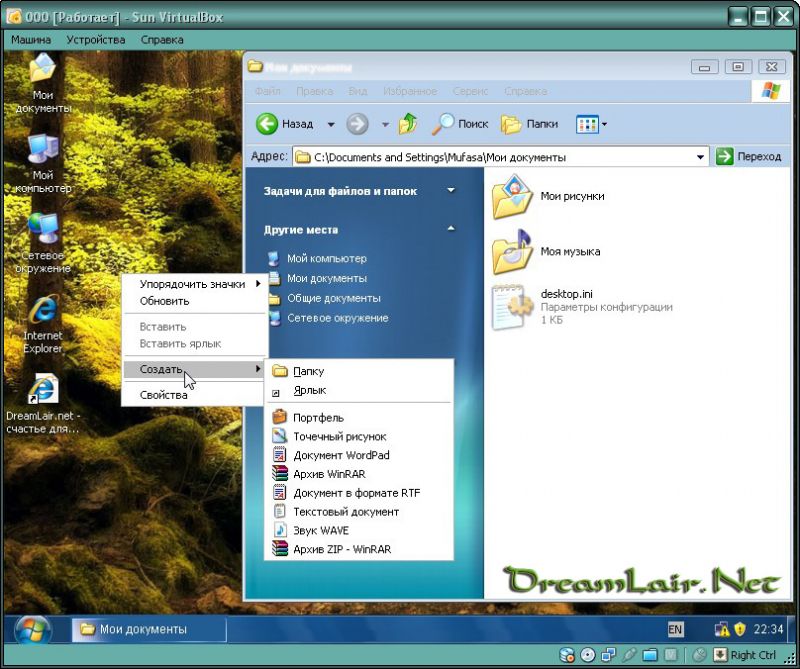This screenshot has width=800, height=669.
Task: Click the Up folder icon in toolbar
Action: pos(408,124)
